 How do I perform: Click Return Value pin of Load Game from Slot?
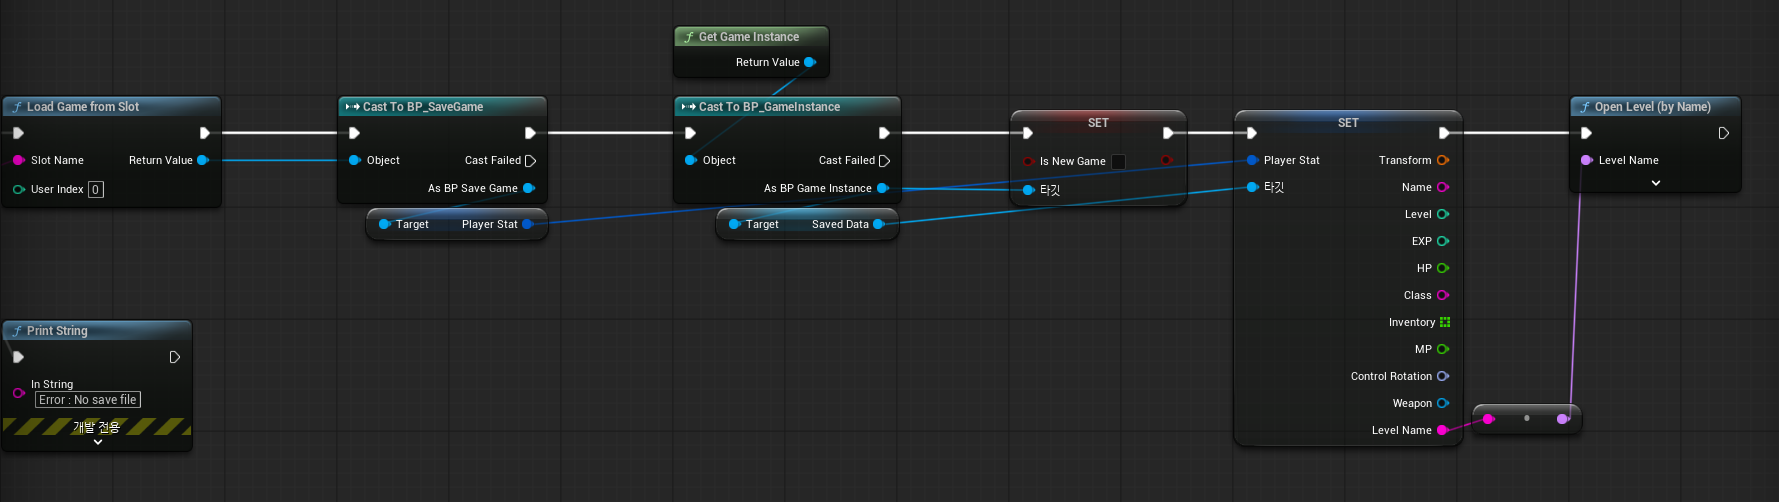203,160
